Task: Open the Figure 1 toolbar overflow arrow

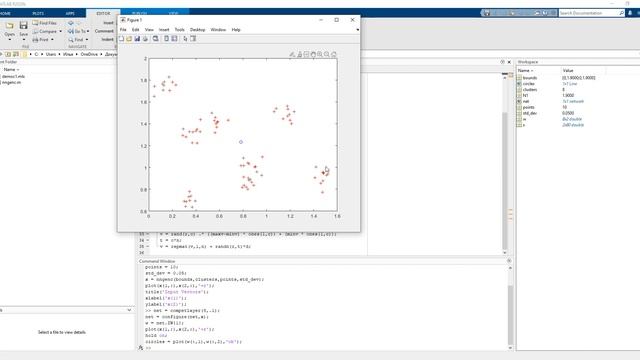Action: (x=358, y=30)
